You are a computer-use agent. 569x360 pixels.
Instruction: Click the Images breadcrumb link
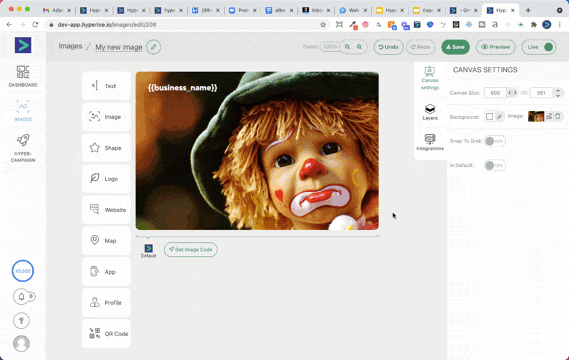pyautogui.click(x=70, y=46)
